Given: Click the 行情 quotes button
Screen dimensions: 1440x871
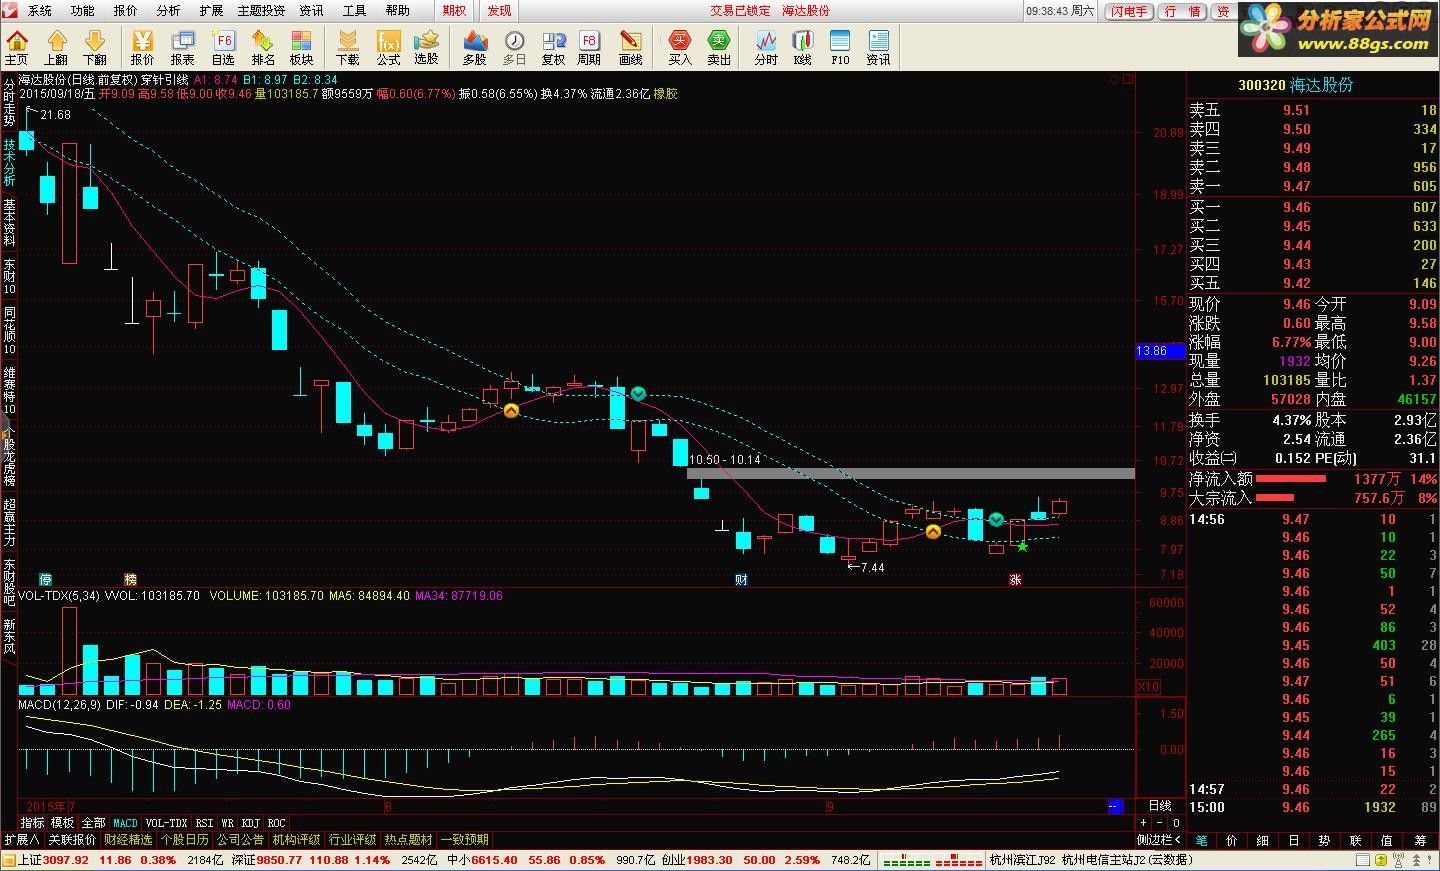Looking at the screenshot, I should (1183, 11).
